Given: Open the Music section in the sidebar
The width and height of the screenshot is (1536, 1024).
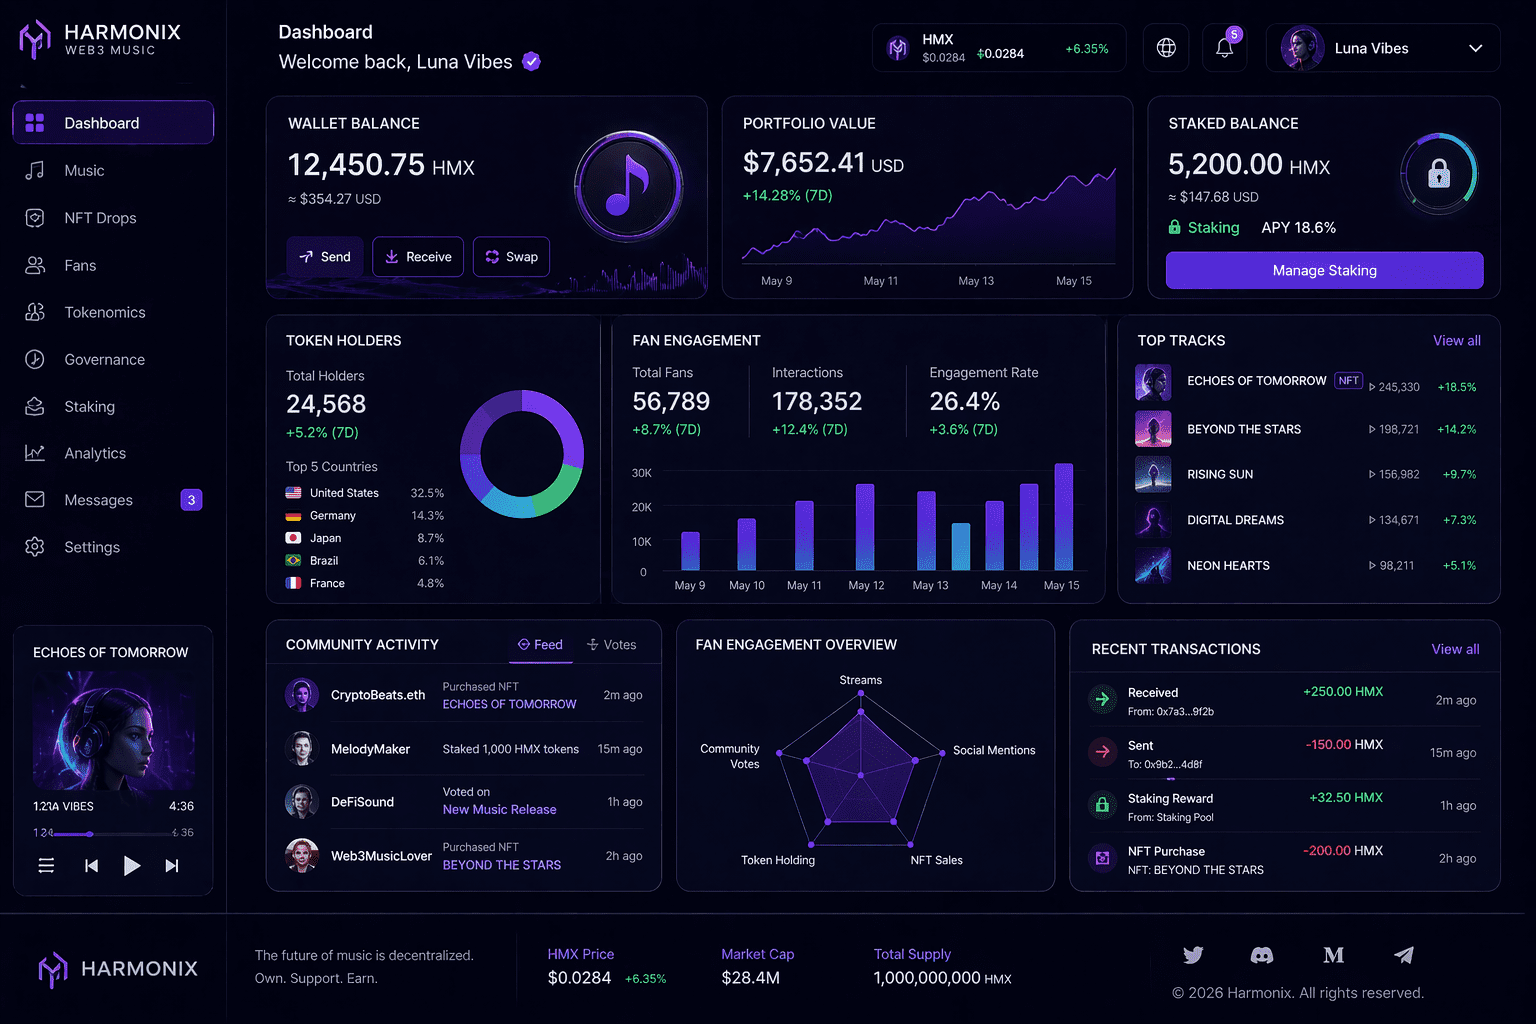Looking at the screenshot, I should coord(84,170).
